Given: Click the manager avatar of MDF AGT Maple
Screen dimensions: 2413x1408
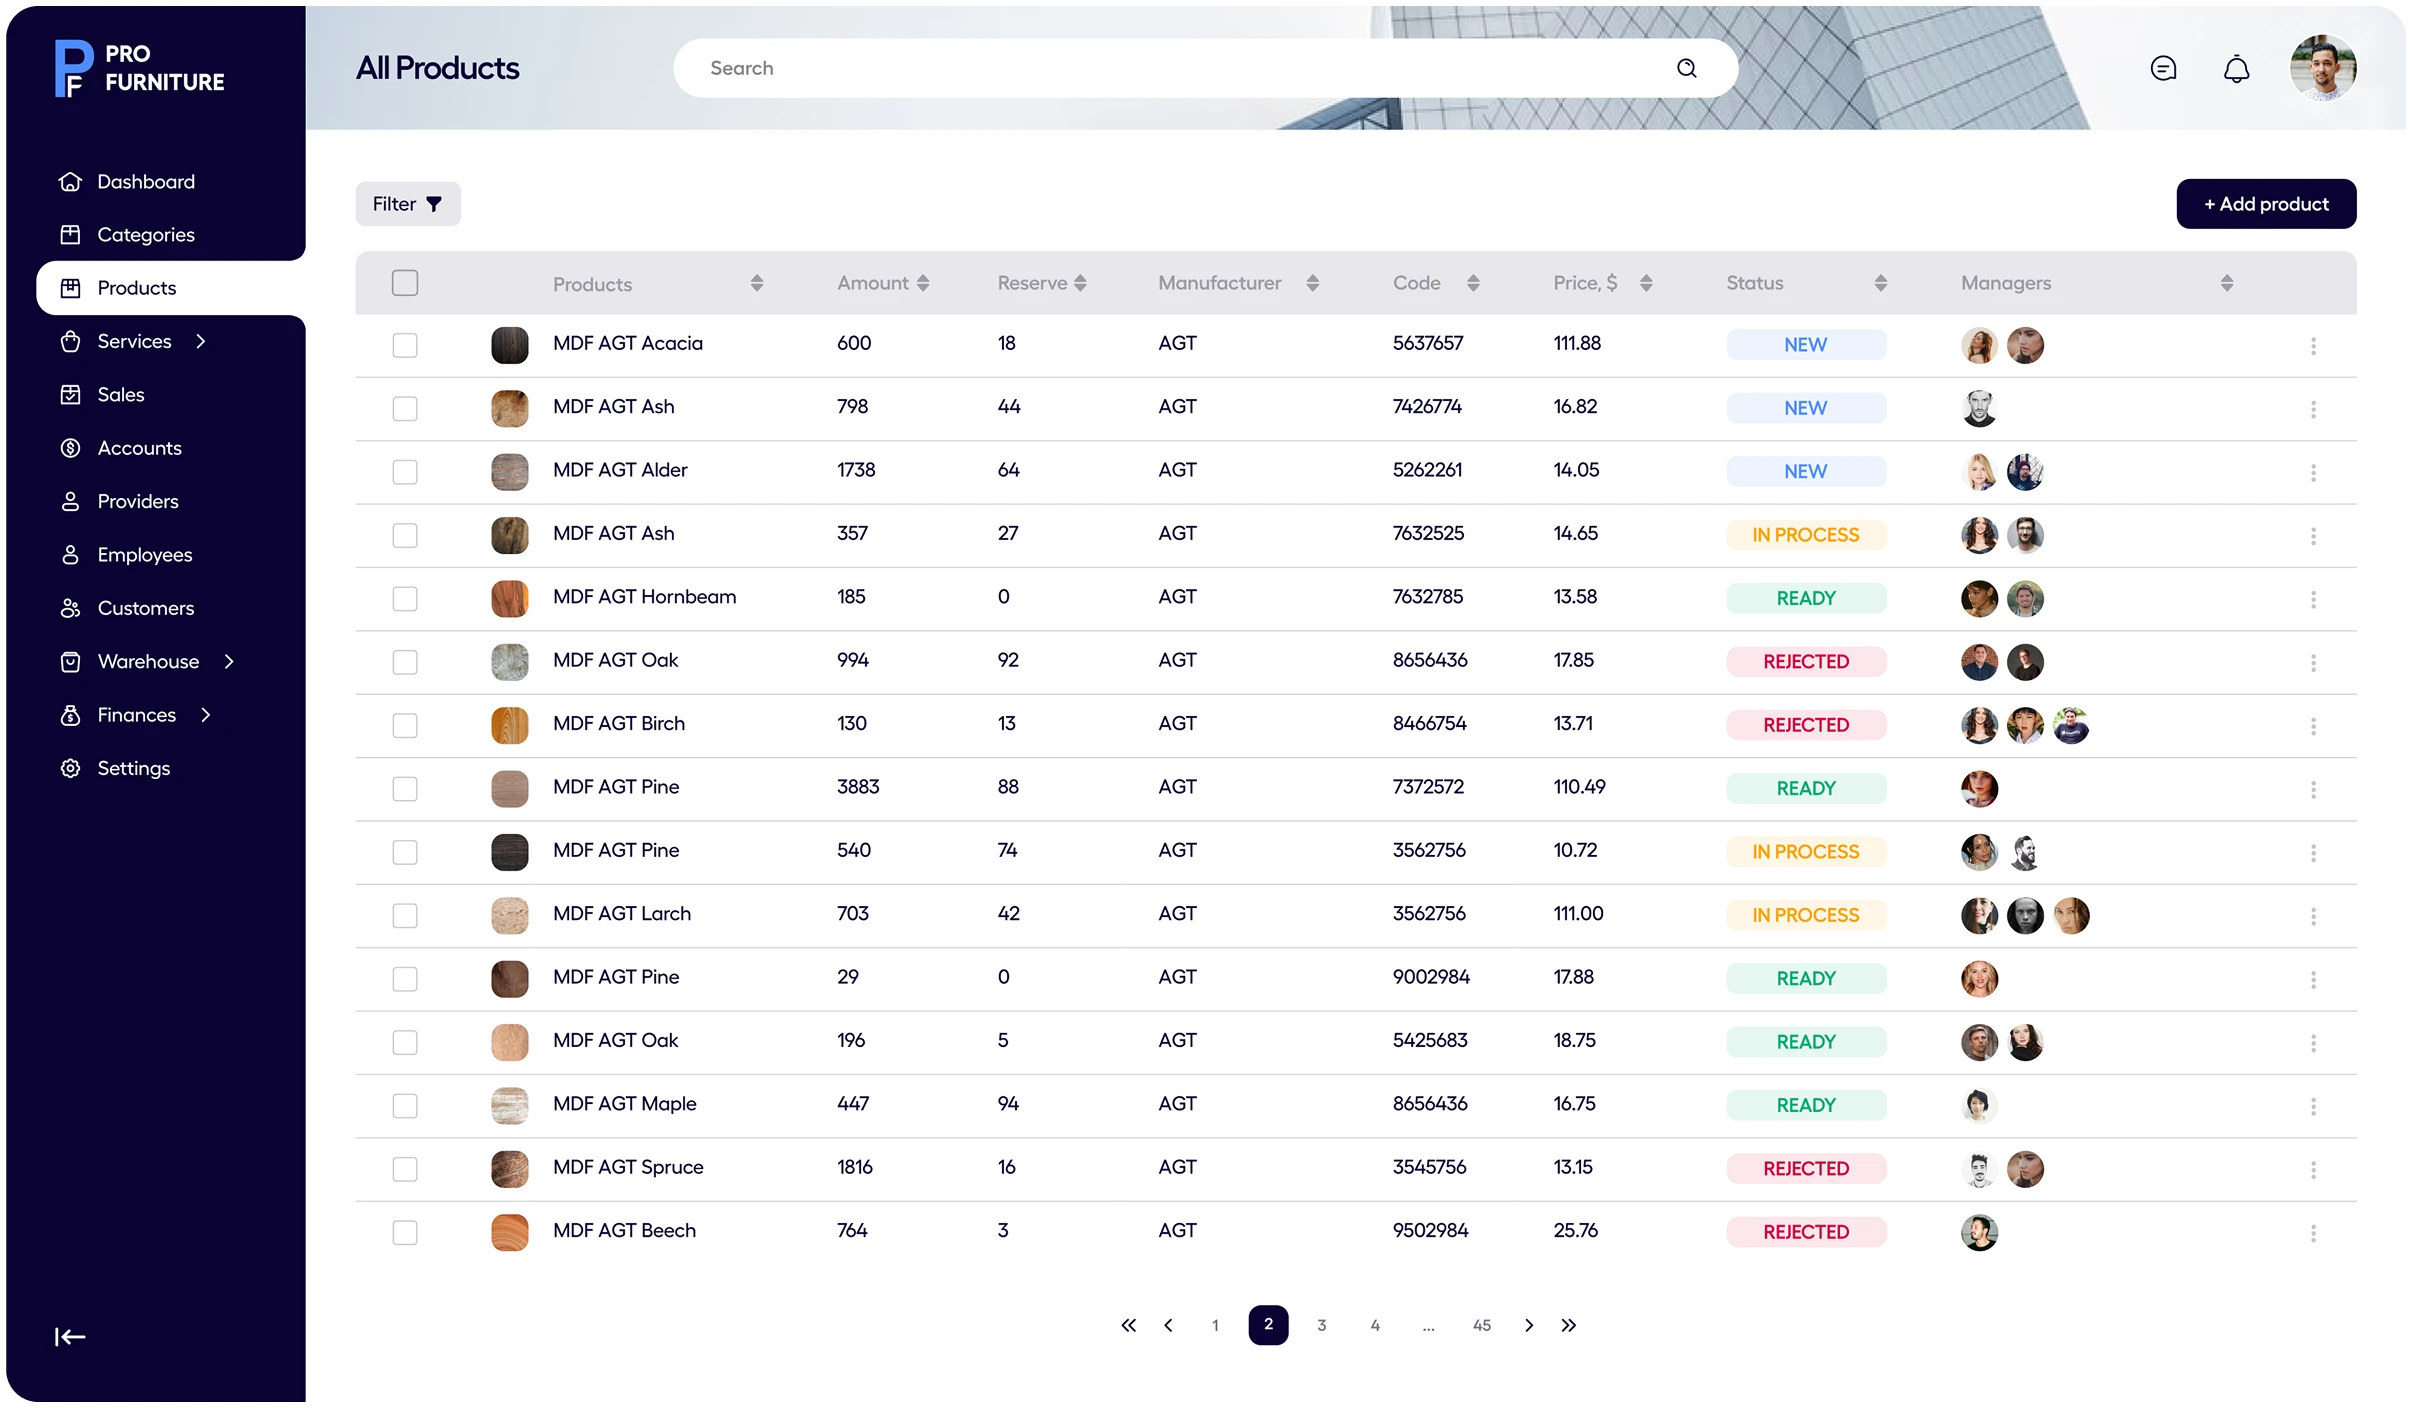Looking at the screenshot, I should click(x=1978, y=1105).
